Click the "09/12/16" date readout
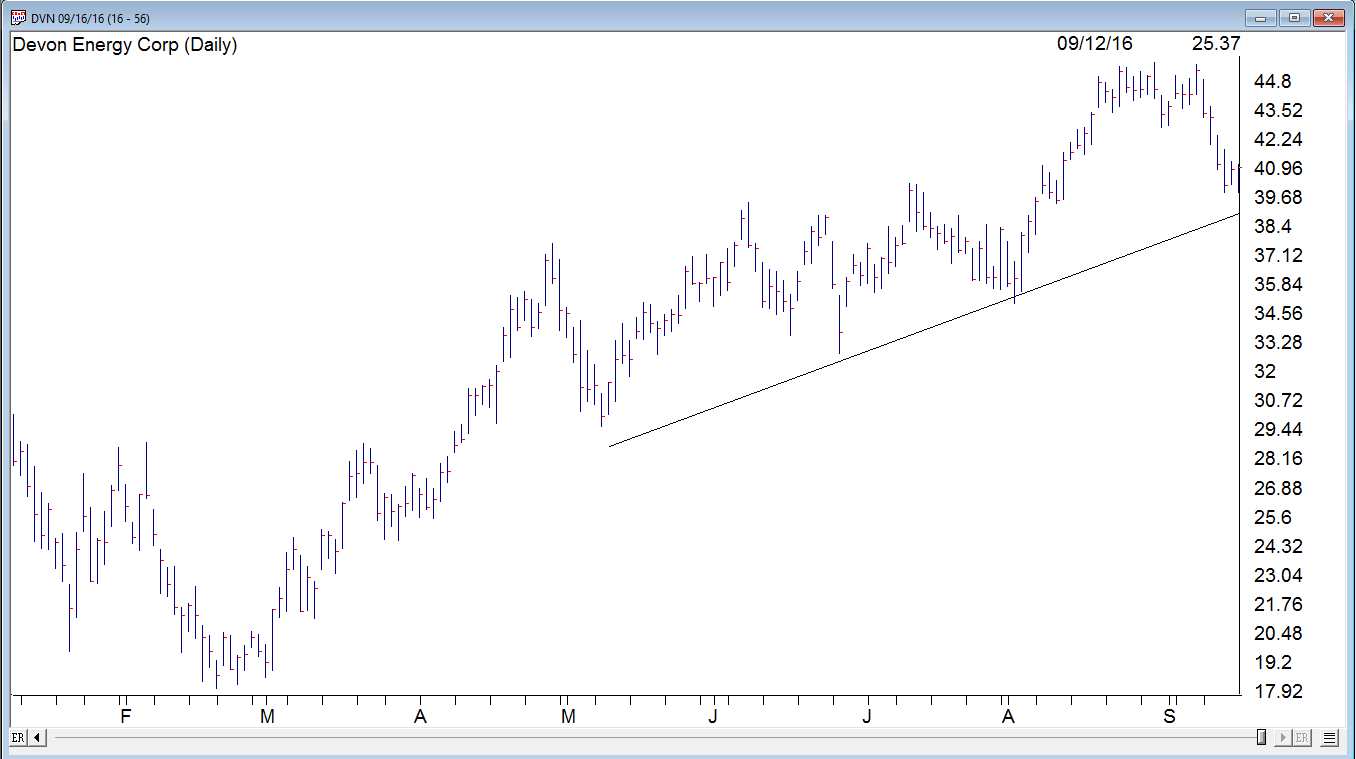The image size is (1356, 759). [x=1095, y=44]
